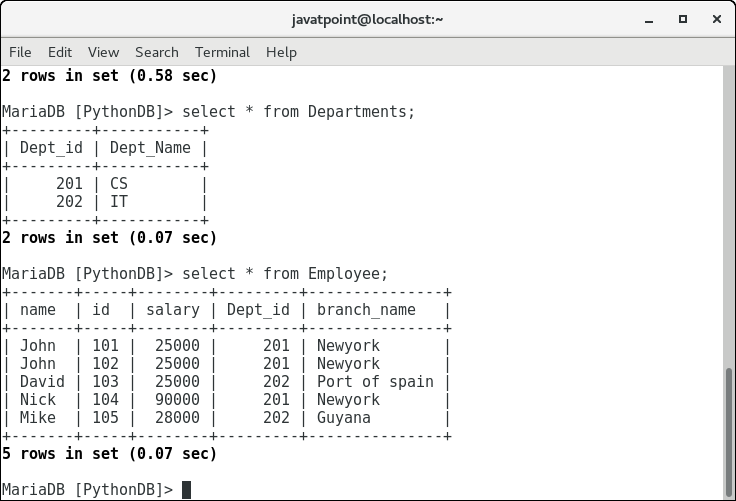Open the View menu

coord(103,52)
